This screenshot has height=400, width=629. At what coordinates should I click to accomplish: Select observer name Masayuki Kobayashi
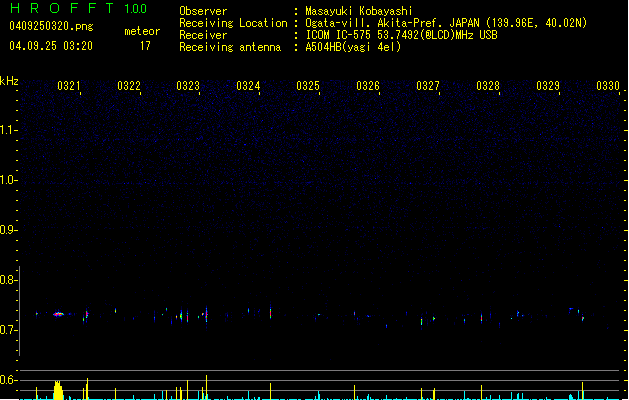pos(359,11)
